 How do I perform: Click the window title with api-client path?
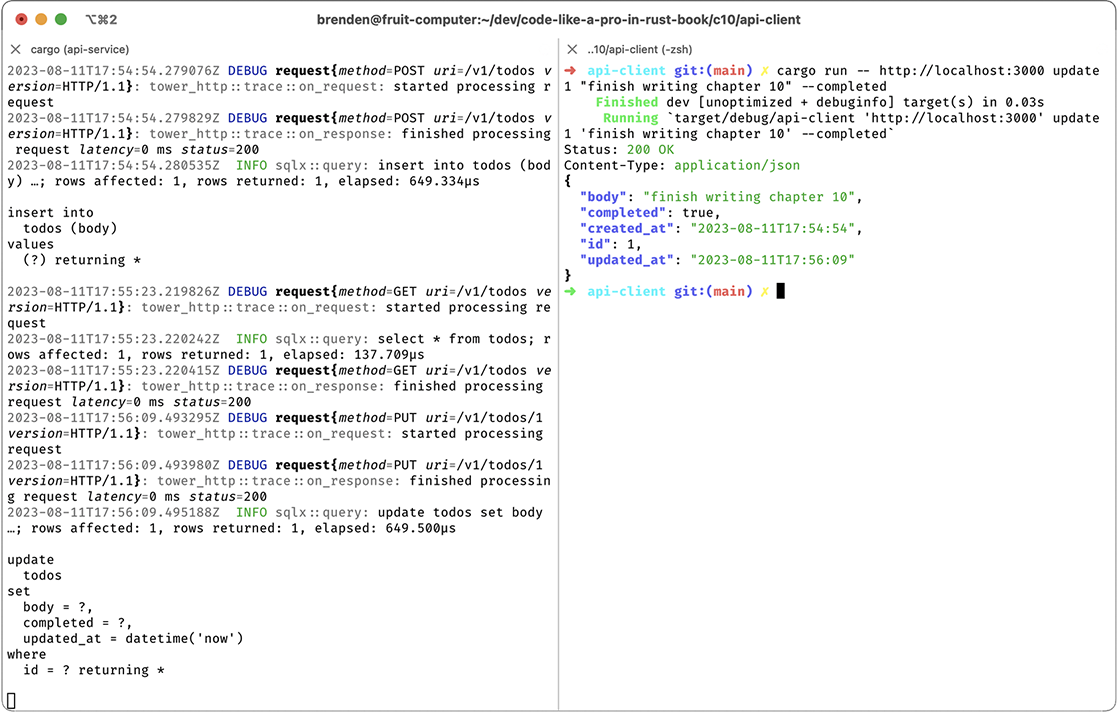558,20
